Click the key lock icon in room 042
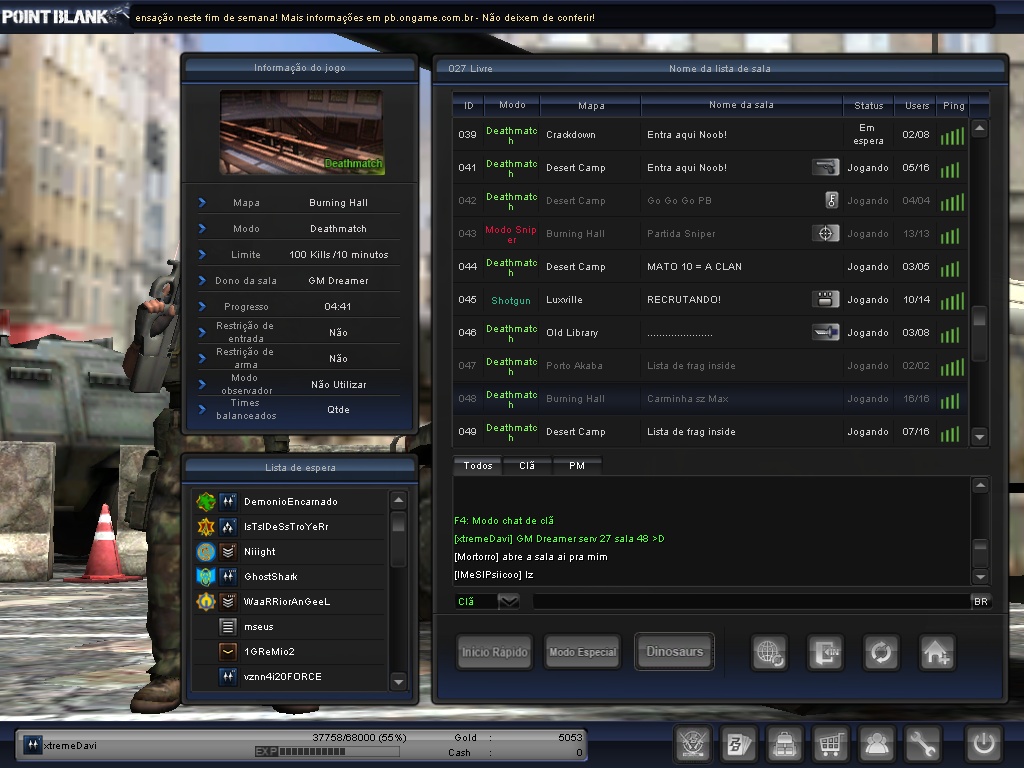The height and width of the screenshot is (768, 1024). tap(831, 200)
